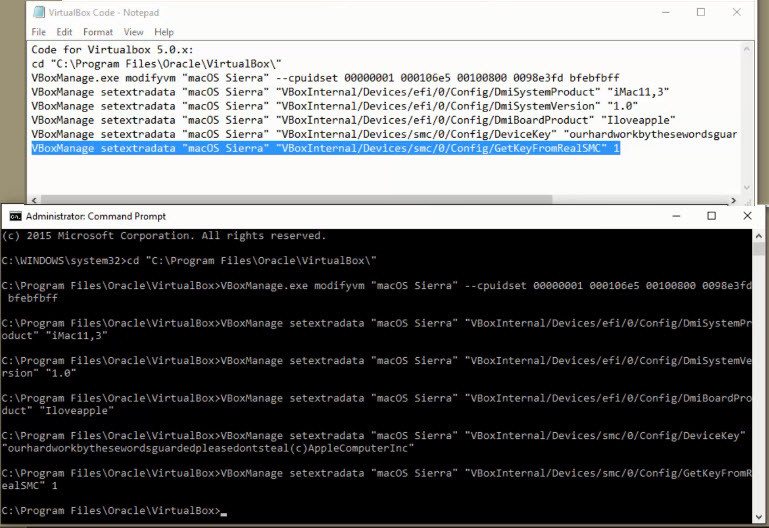Click the Command Prompt vertical scrollbar thumb
Viewport: 769px width, 528px height.
coord(760,250)
